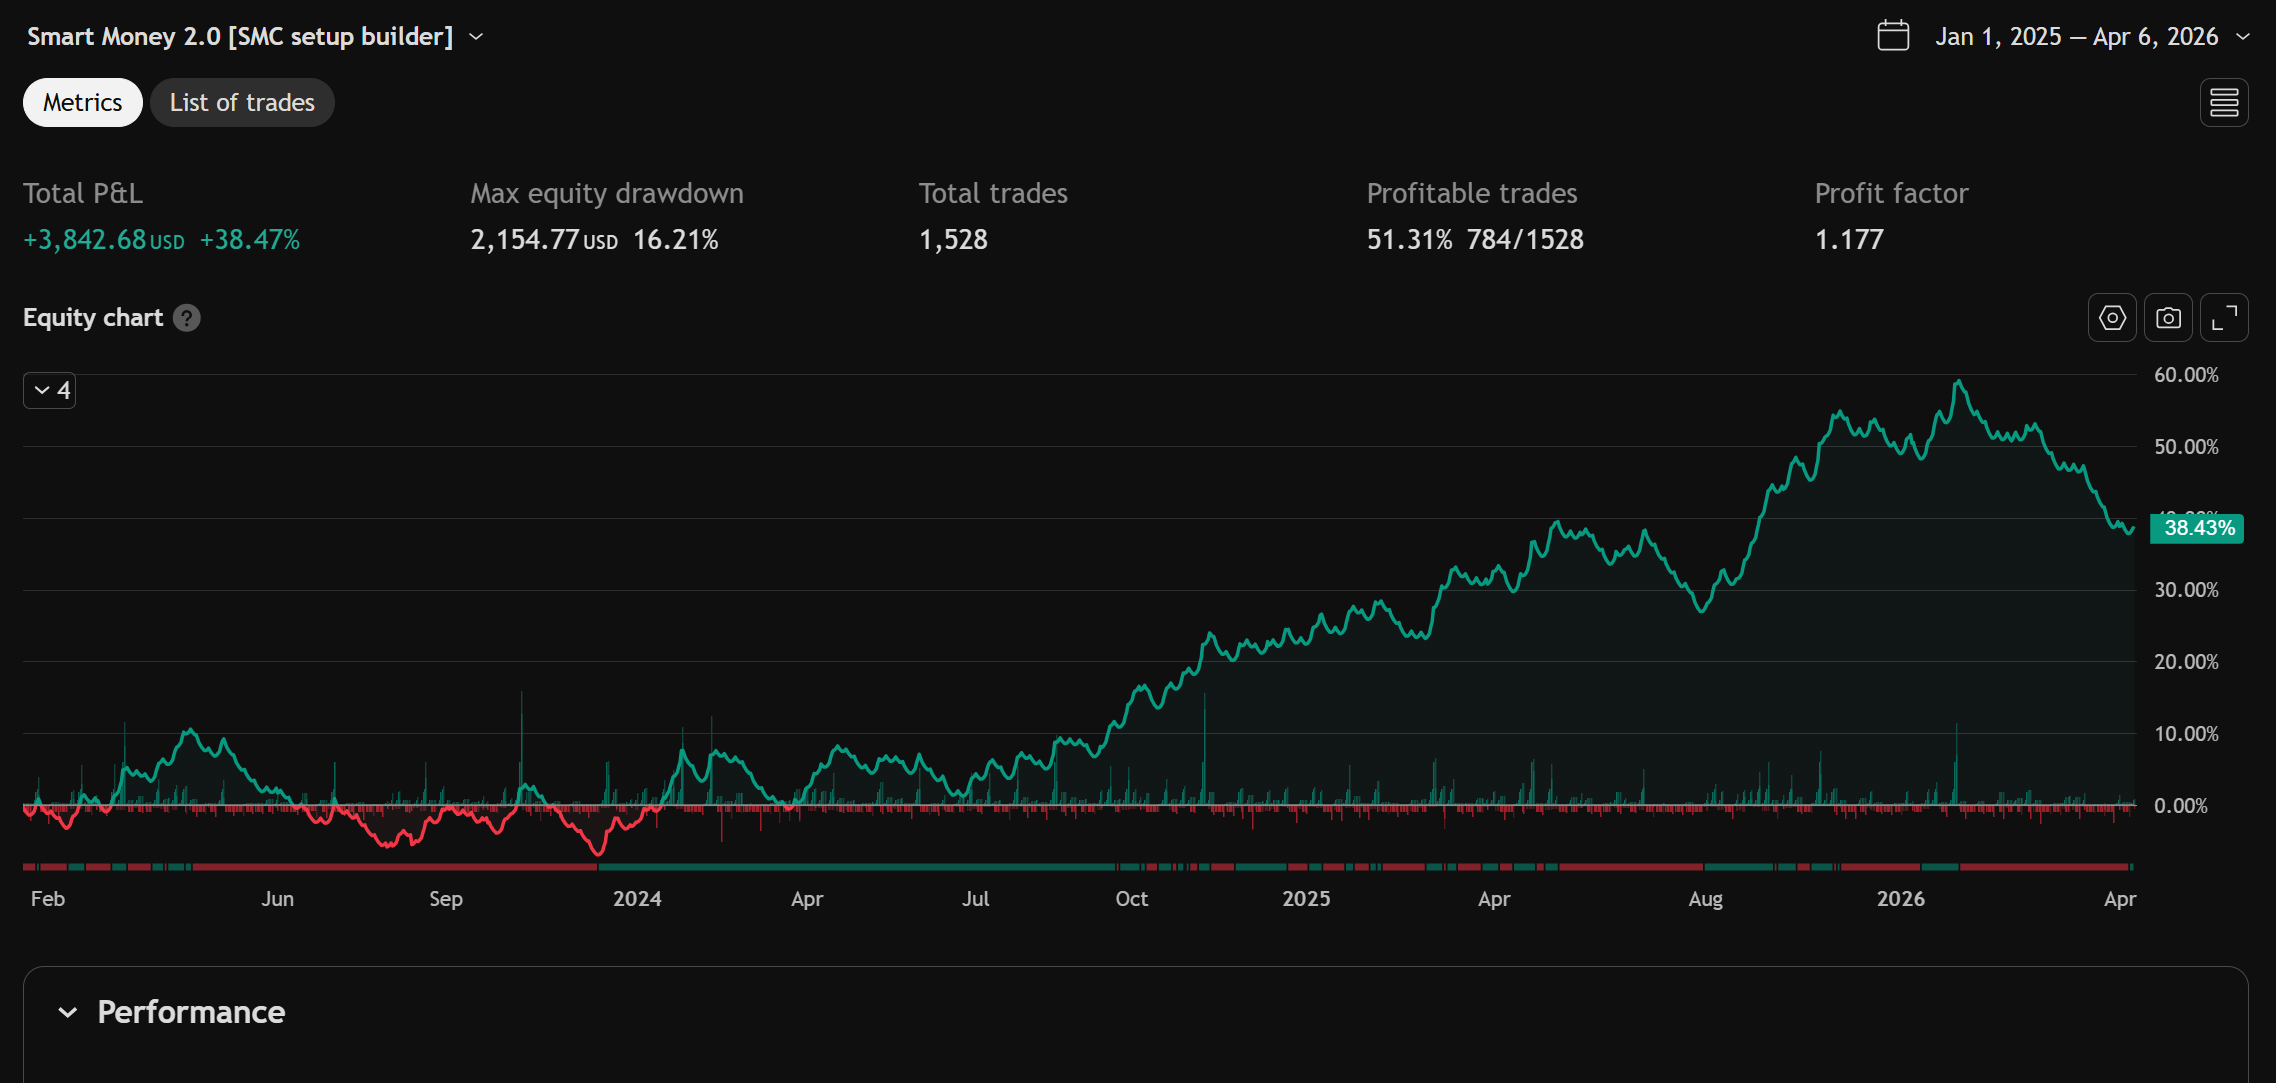Click the 2024 marker on the time axis
This screenshot has width=2276, height=1083.
[637, 899]
